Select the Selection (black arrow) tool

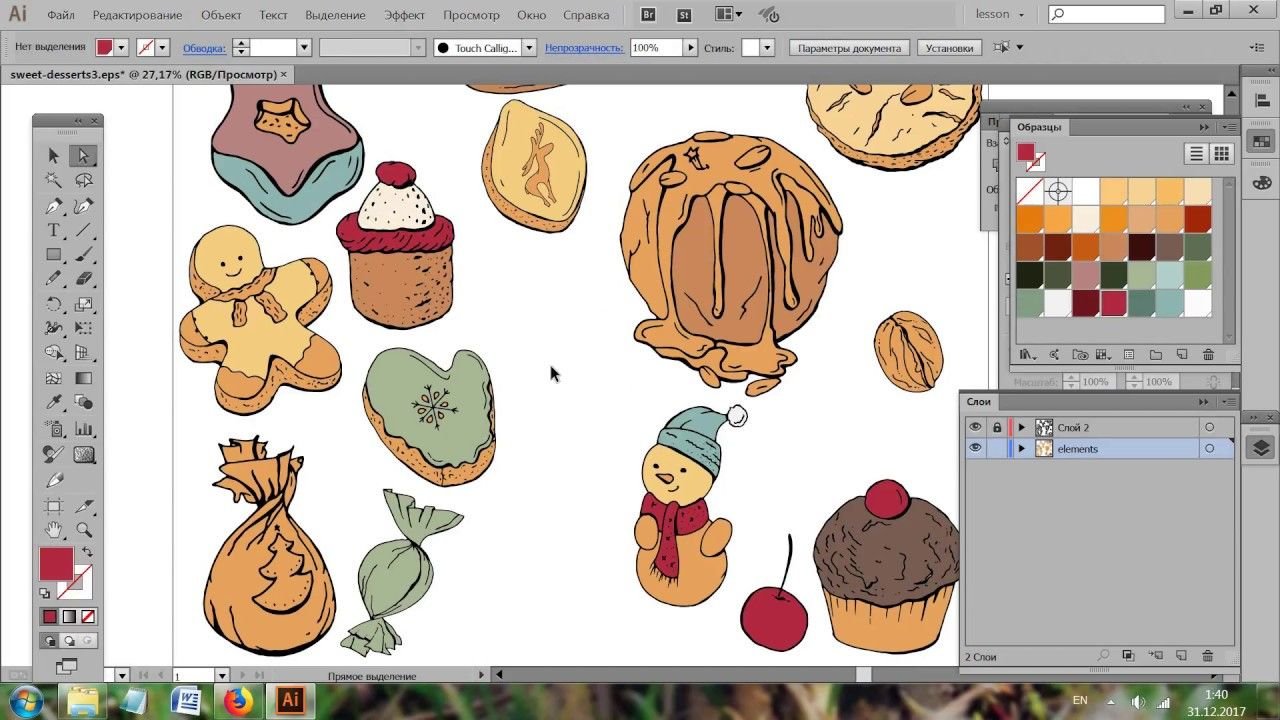tap(54, 155)
